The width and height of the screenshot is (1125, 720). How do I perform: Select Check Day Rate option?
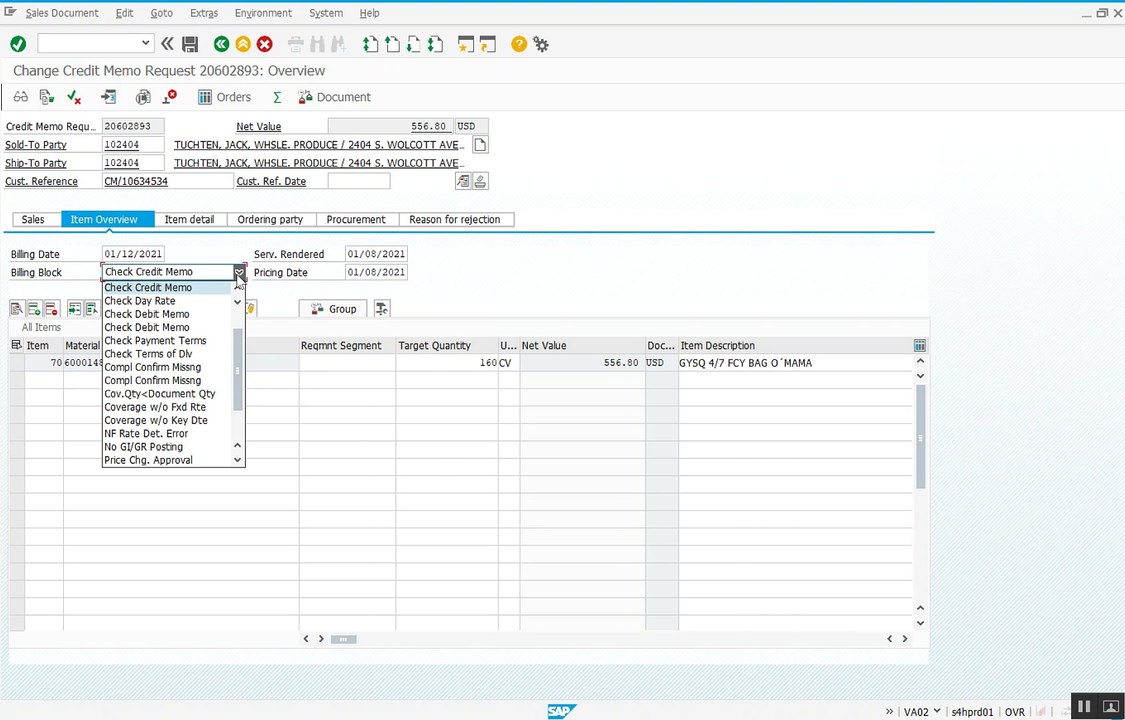[140, 301]
